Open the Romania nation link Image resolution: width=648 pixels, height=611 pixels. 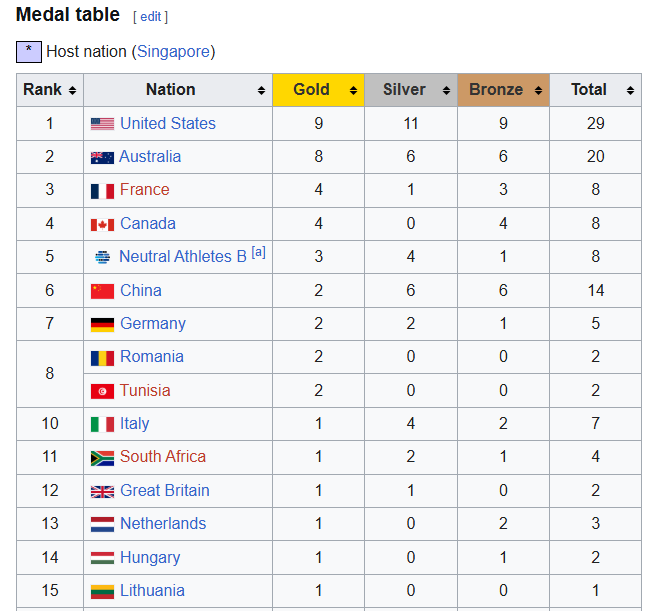point(152,357)
